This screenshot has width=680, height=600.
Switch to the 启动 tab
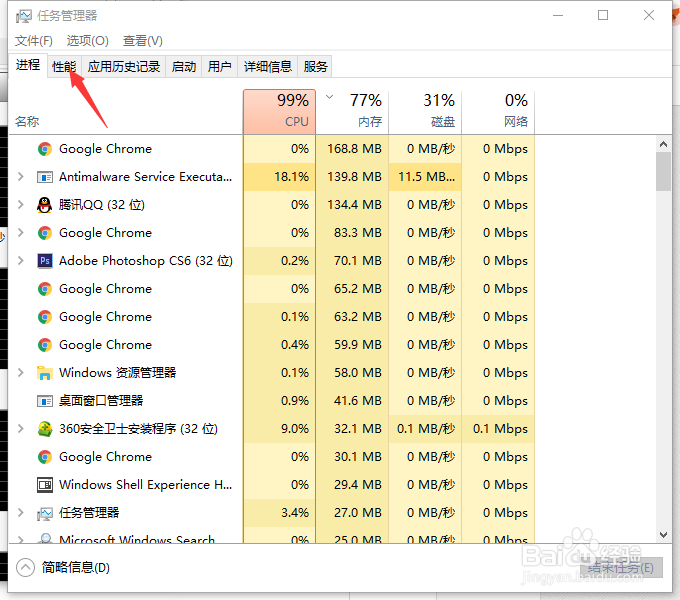(x=184, y=67)
